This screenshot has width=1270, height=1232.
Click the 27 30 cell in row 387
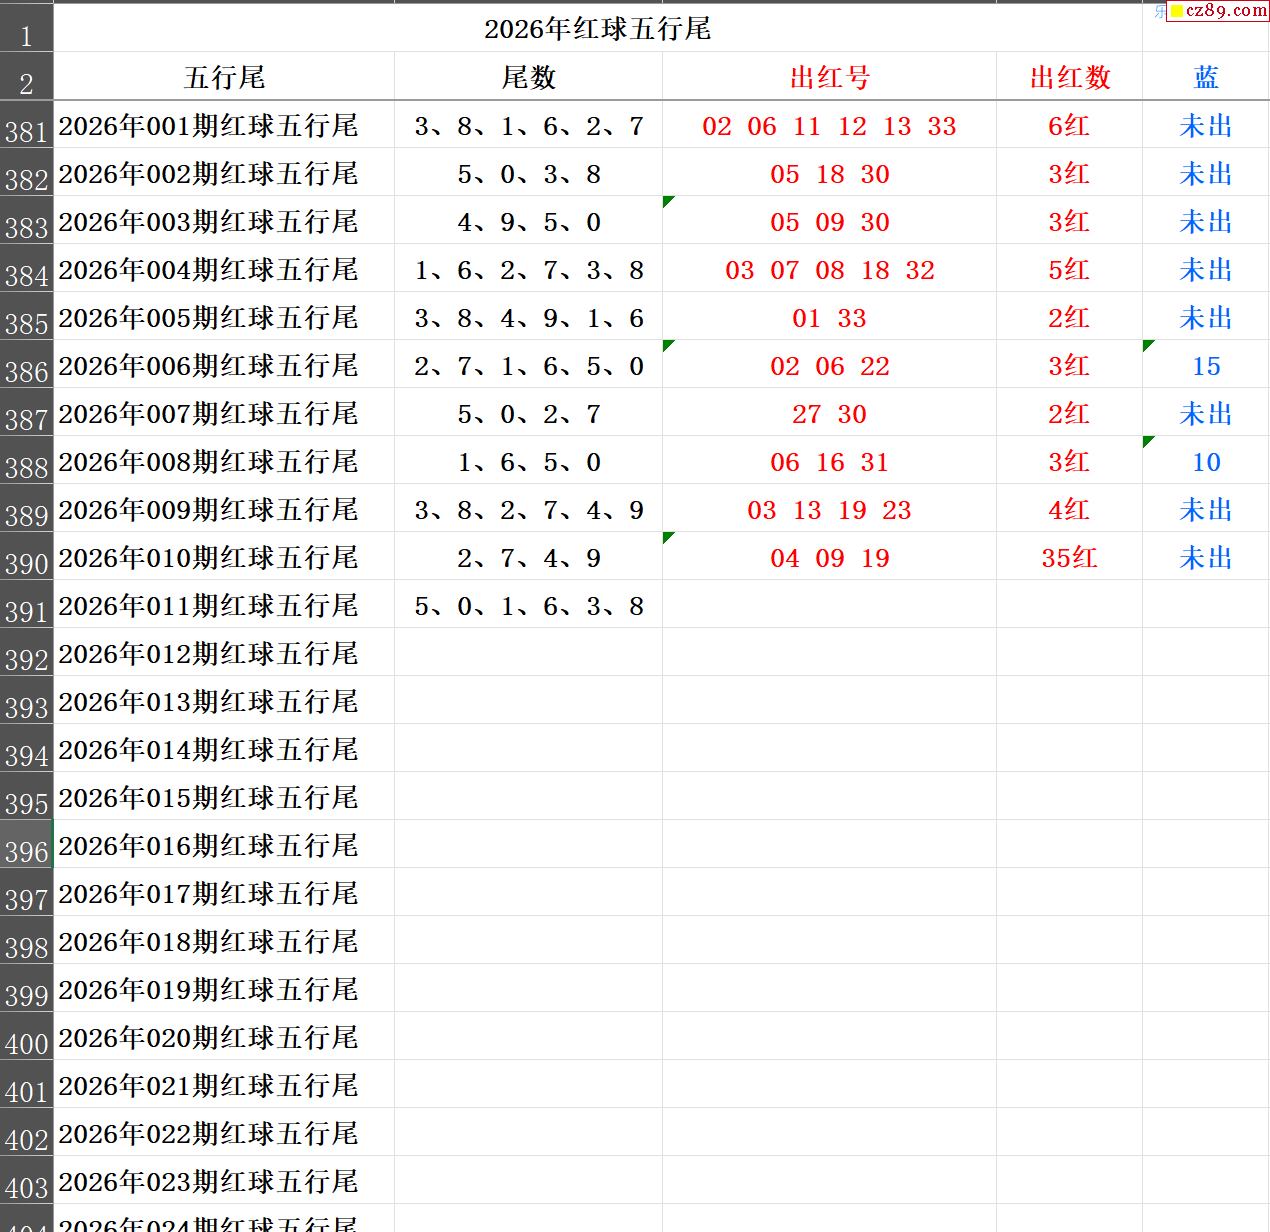tap(829, 414)
